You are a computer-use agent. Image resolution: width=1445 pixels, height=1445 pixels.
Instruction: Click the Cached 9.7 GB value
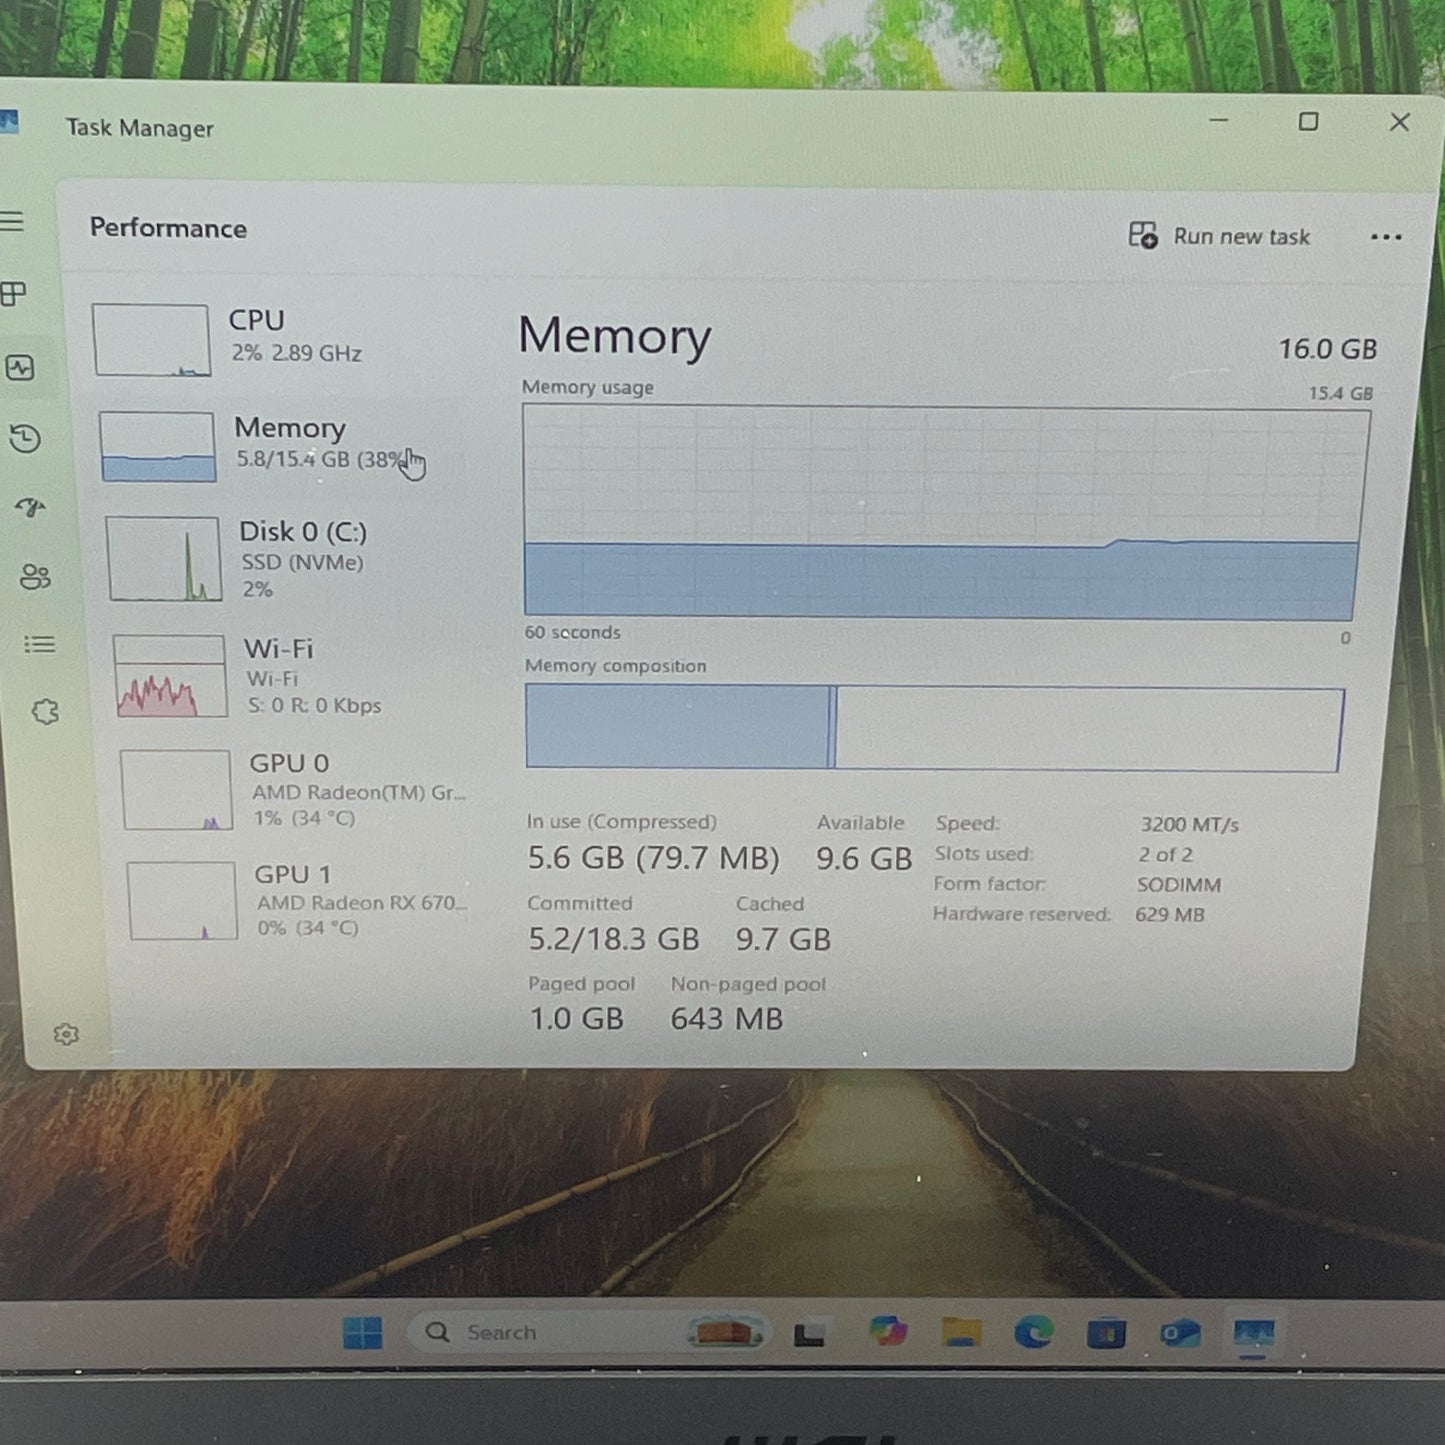click(783, 939)
